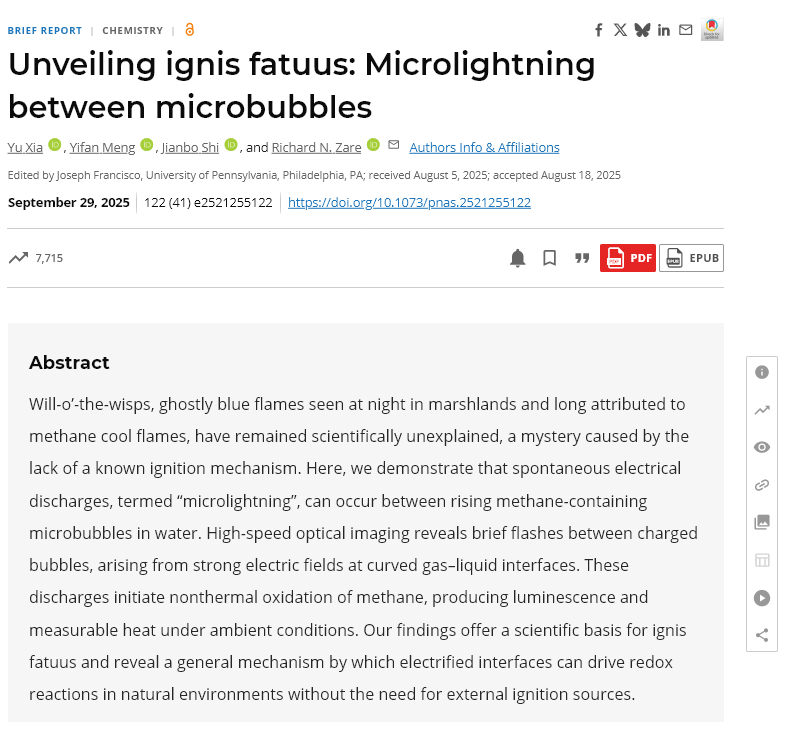Share article on Bluesky

tap(642, 30)
